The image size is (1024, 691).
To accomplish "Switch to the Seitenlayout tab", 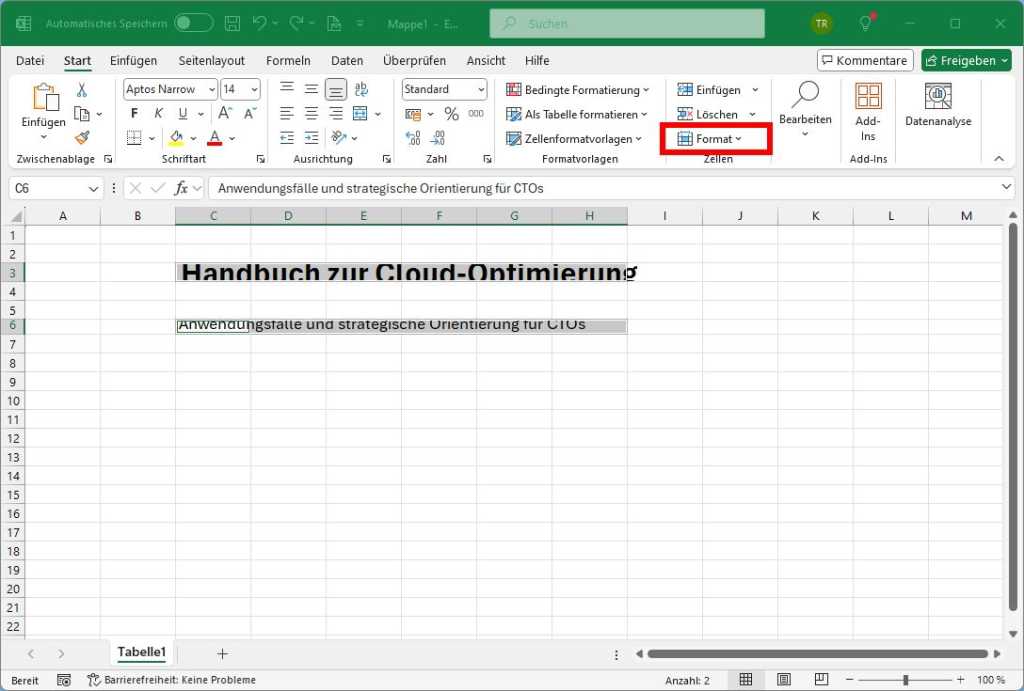I will (x=212, y=61).
